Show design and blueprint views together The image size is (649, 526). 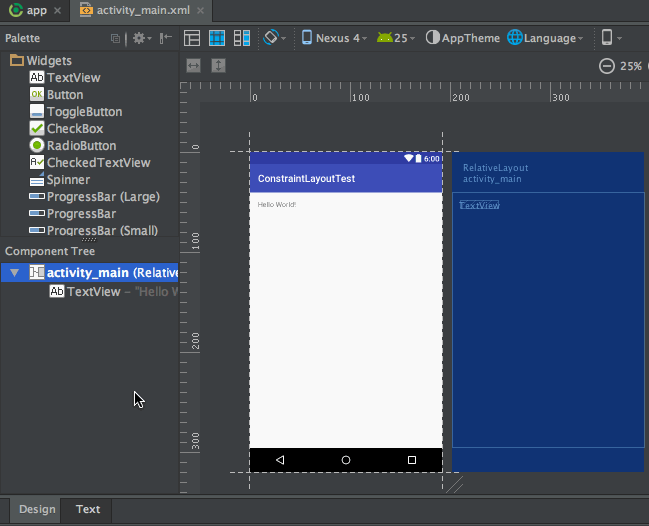(242, 38)
